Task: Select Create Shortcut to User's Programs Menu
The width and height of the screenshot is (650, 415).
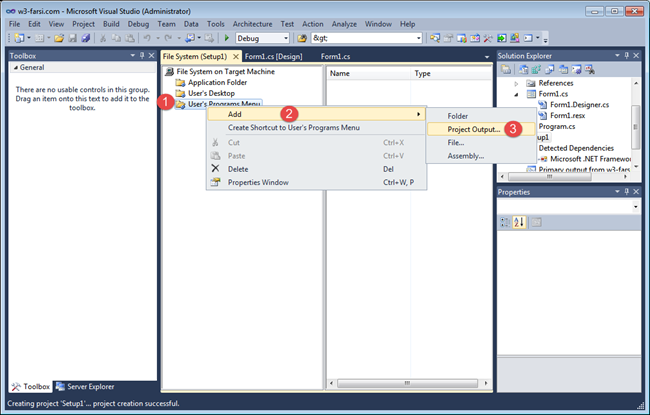Action: pos(316,128)
